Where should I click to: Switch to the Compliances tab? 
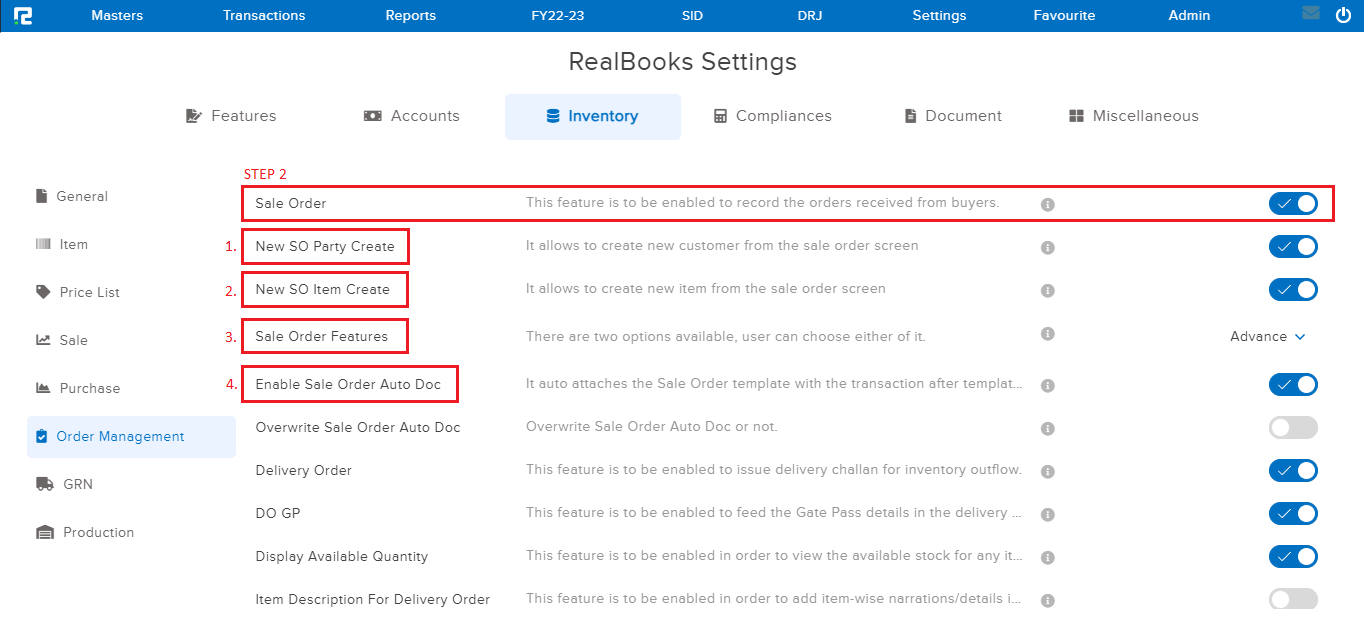coord(772,116)
